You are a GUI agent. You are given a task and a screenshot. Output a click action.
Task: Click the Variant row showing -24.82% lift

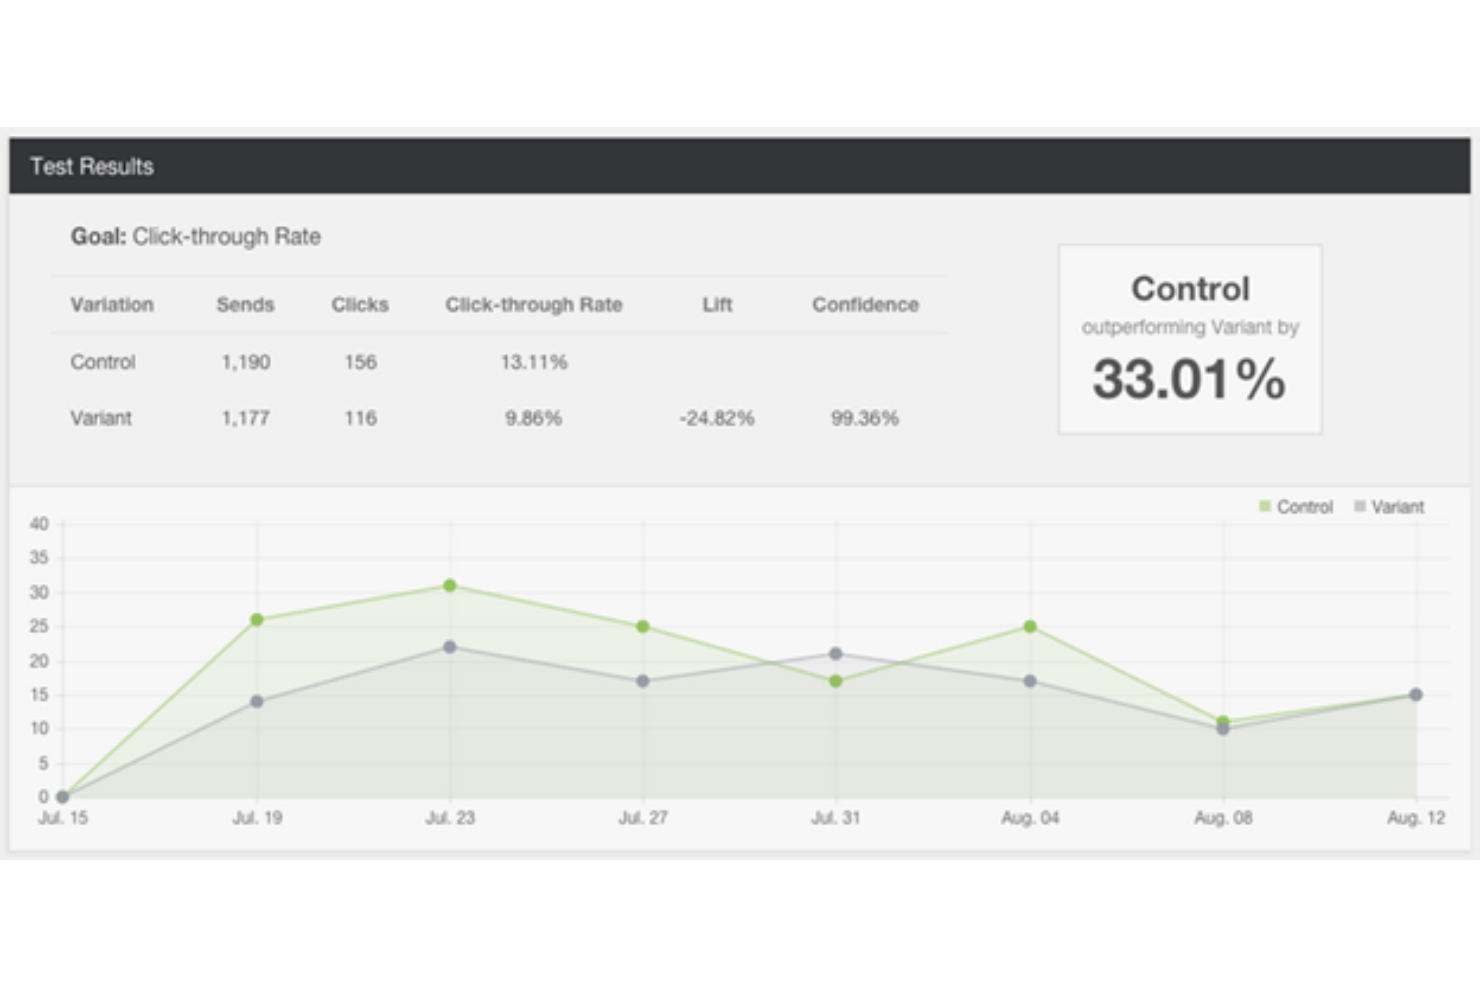[x=300, y=418]
